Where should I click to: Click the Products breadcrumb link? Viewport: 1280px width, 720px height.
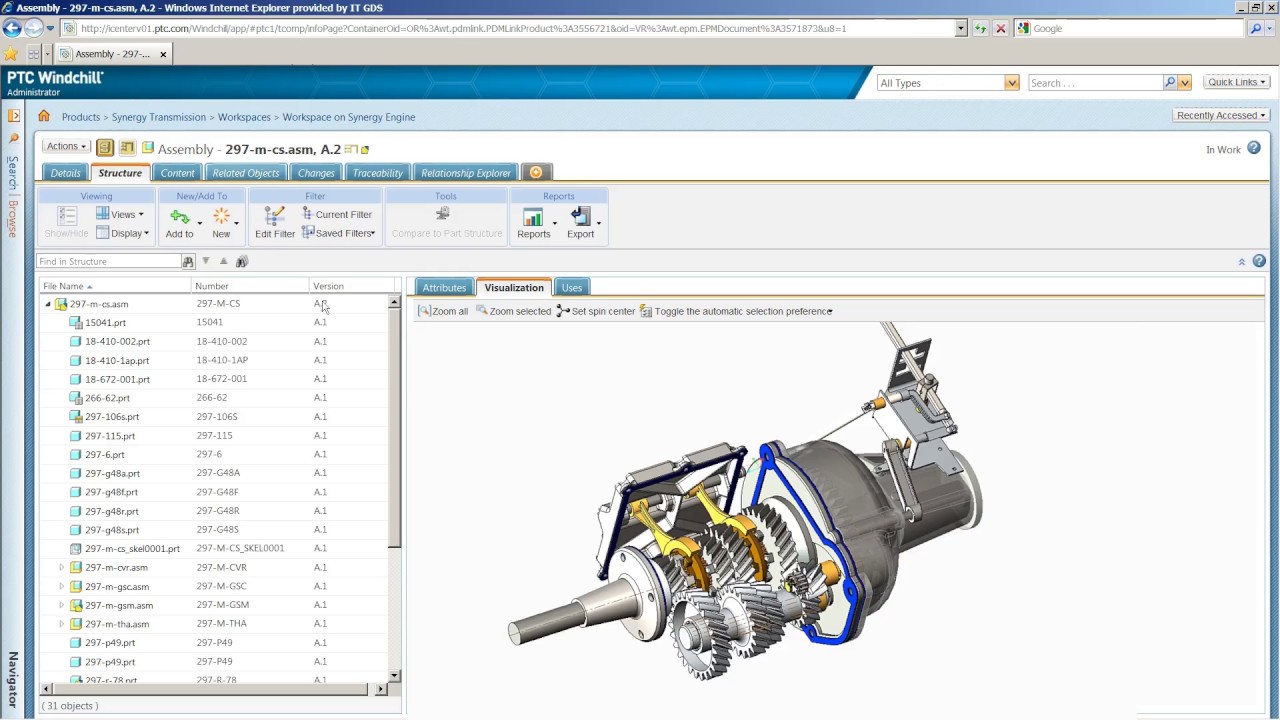[x=81, y=117]
